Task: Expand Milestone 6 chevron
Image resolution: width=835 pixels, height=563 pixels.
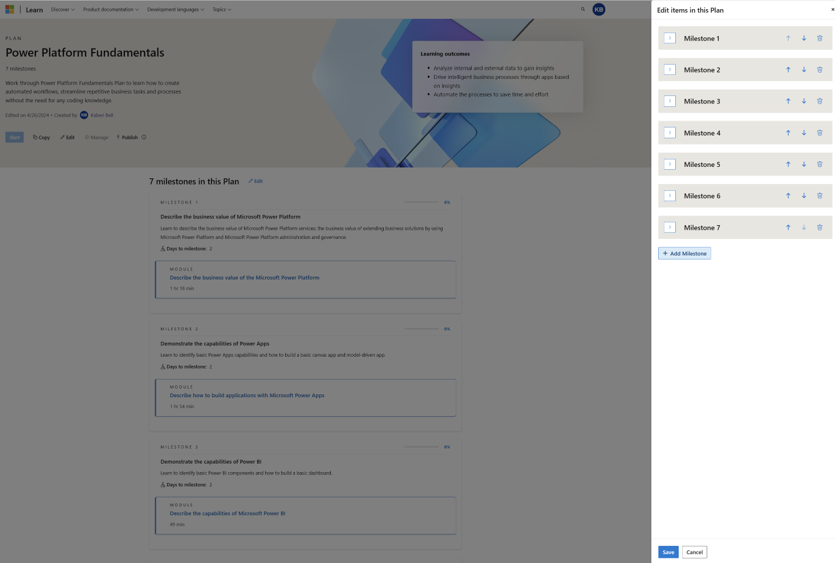Action: pos(670,196)
